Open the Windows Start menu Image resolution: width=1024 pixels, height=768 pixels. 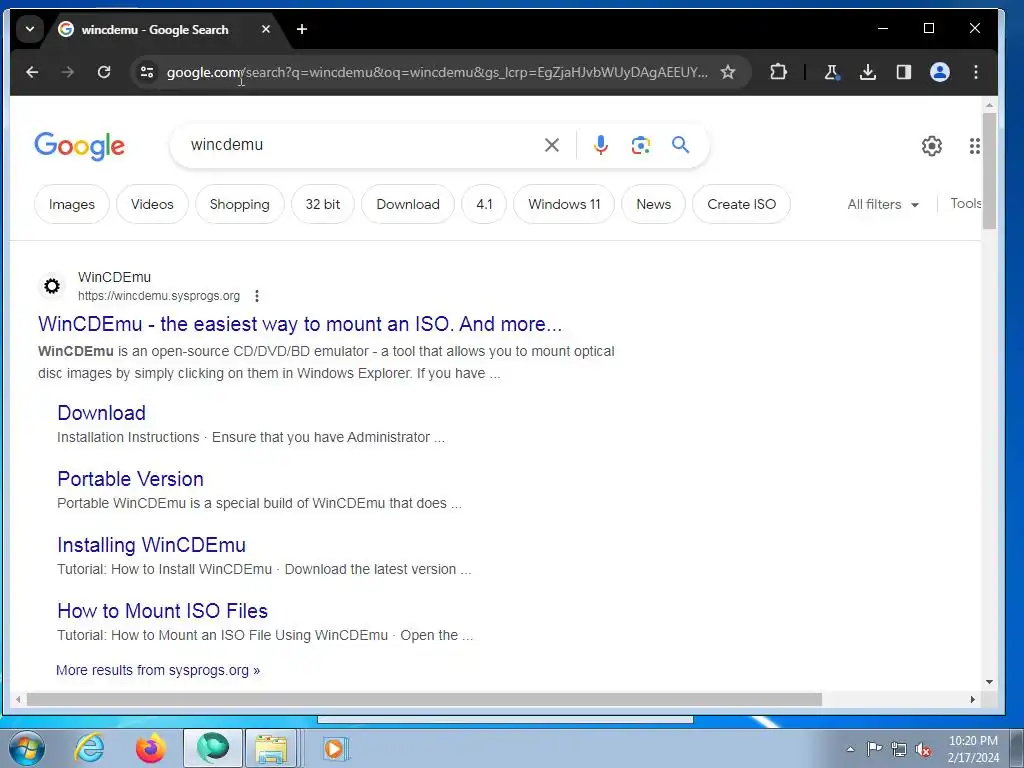[x=27, y=748]
